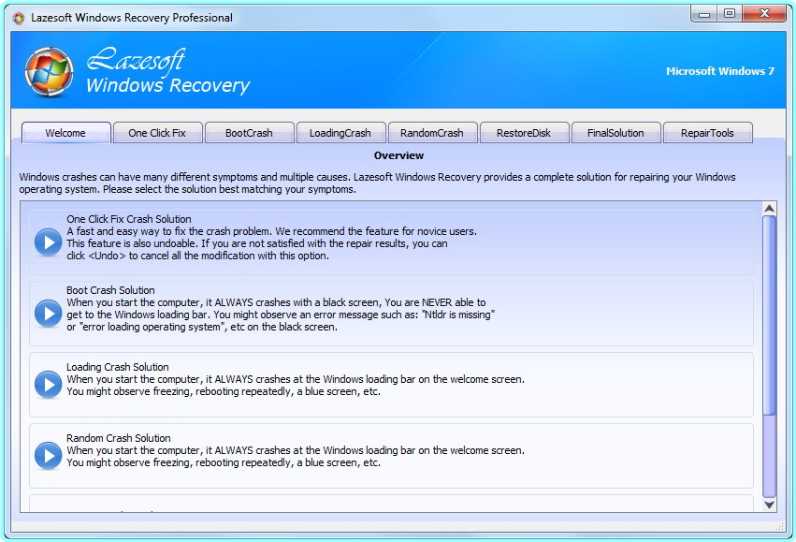Click the Boot Crash Solution heading

tap(111, 290)
